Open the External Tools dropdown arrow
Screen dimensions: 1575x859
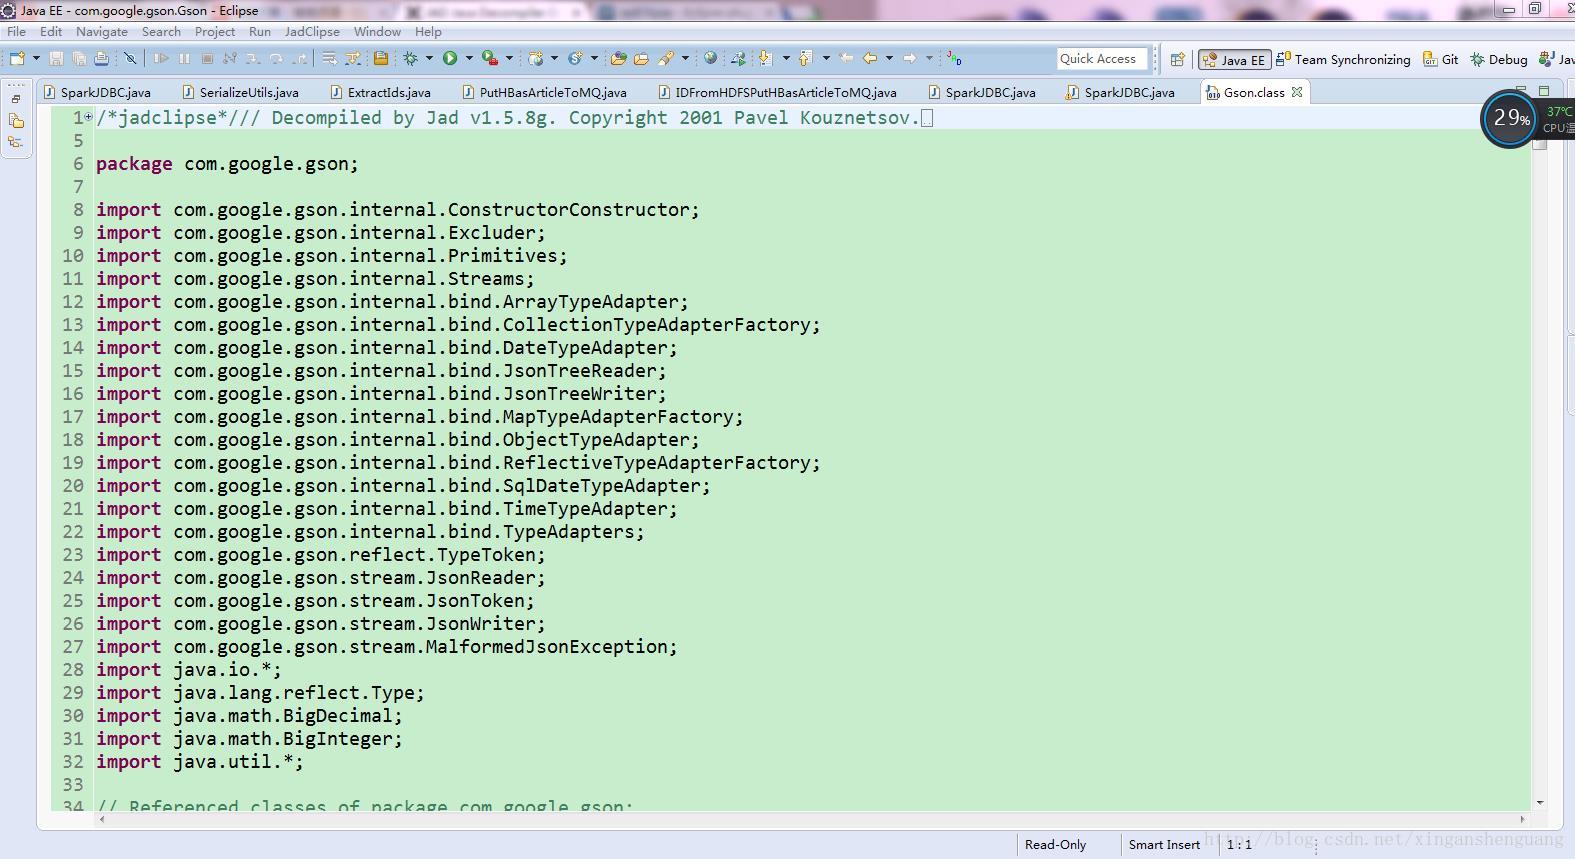coord(509,59)
